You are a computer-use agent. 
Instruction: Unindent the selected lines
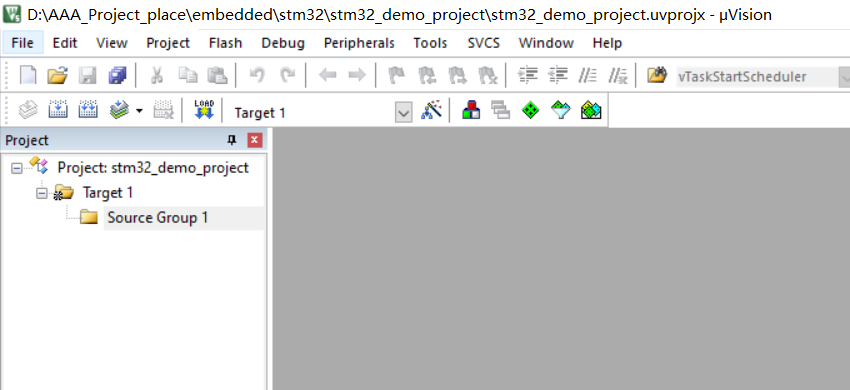[x=558, y=75]
